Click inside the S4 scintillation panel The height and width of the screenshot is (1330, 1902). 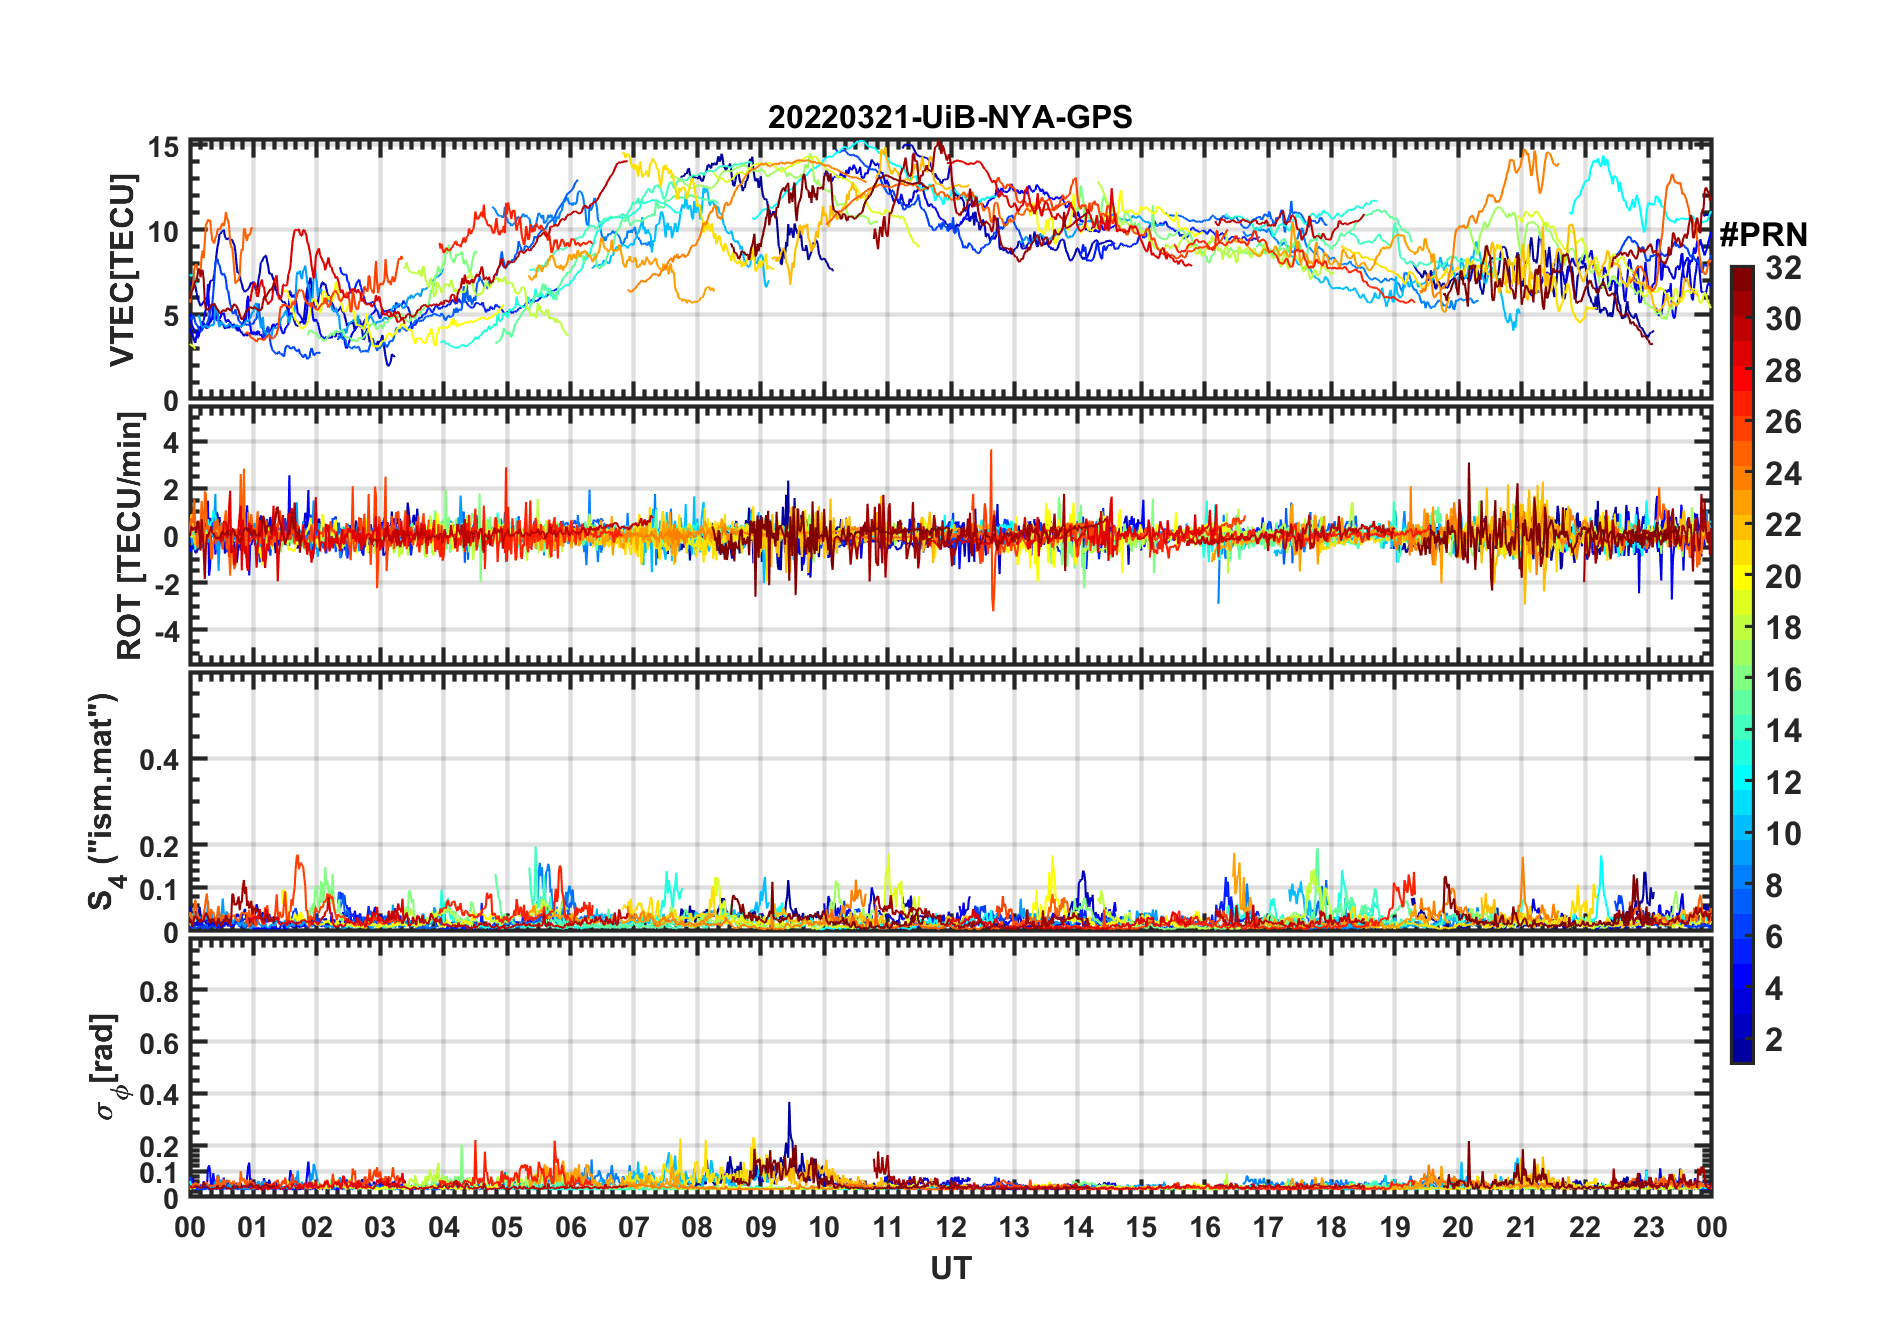click(951, 800)
